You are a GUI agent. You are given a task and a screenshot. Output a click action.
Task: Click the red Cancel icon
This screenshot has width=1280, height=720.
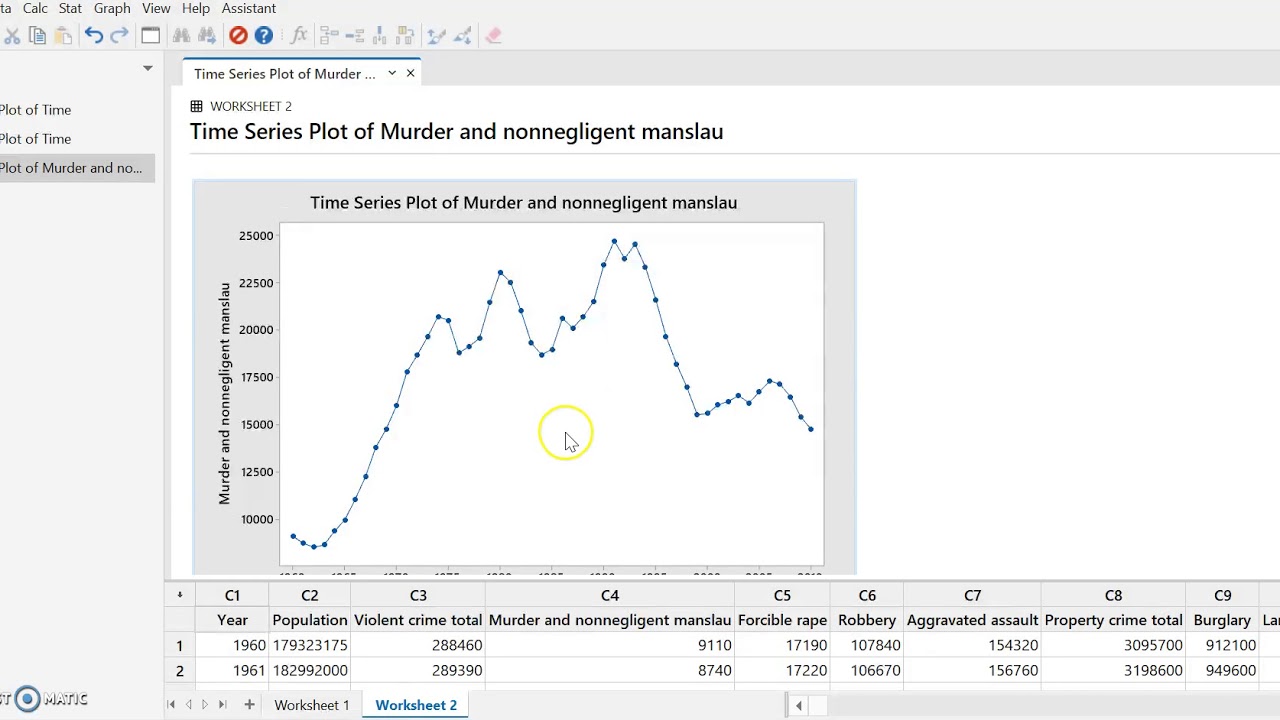click(x=238, y=36)
